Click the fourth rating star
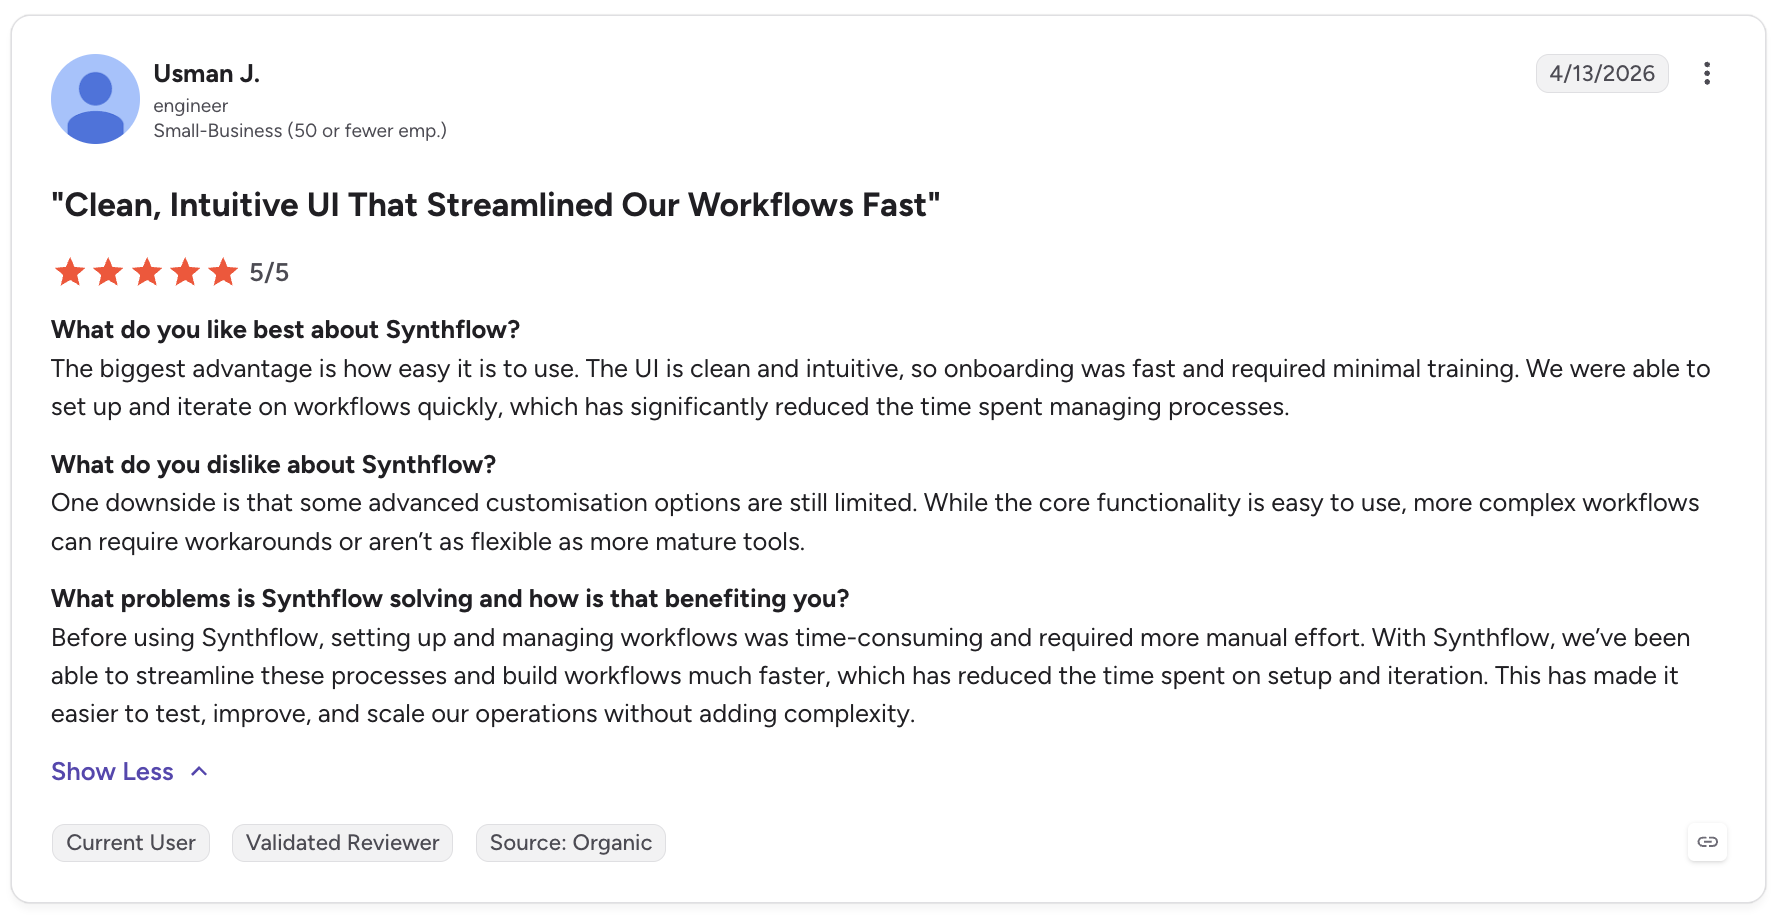The height and width of the screenshot is (924, 1778). (185, 272)
